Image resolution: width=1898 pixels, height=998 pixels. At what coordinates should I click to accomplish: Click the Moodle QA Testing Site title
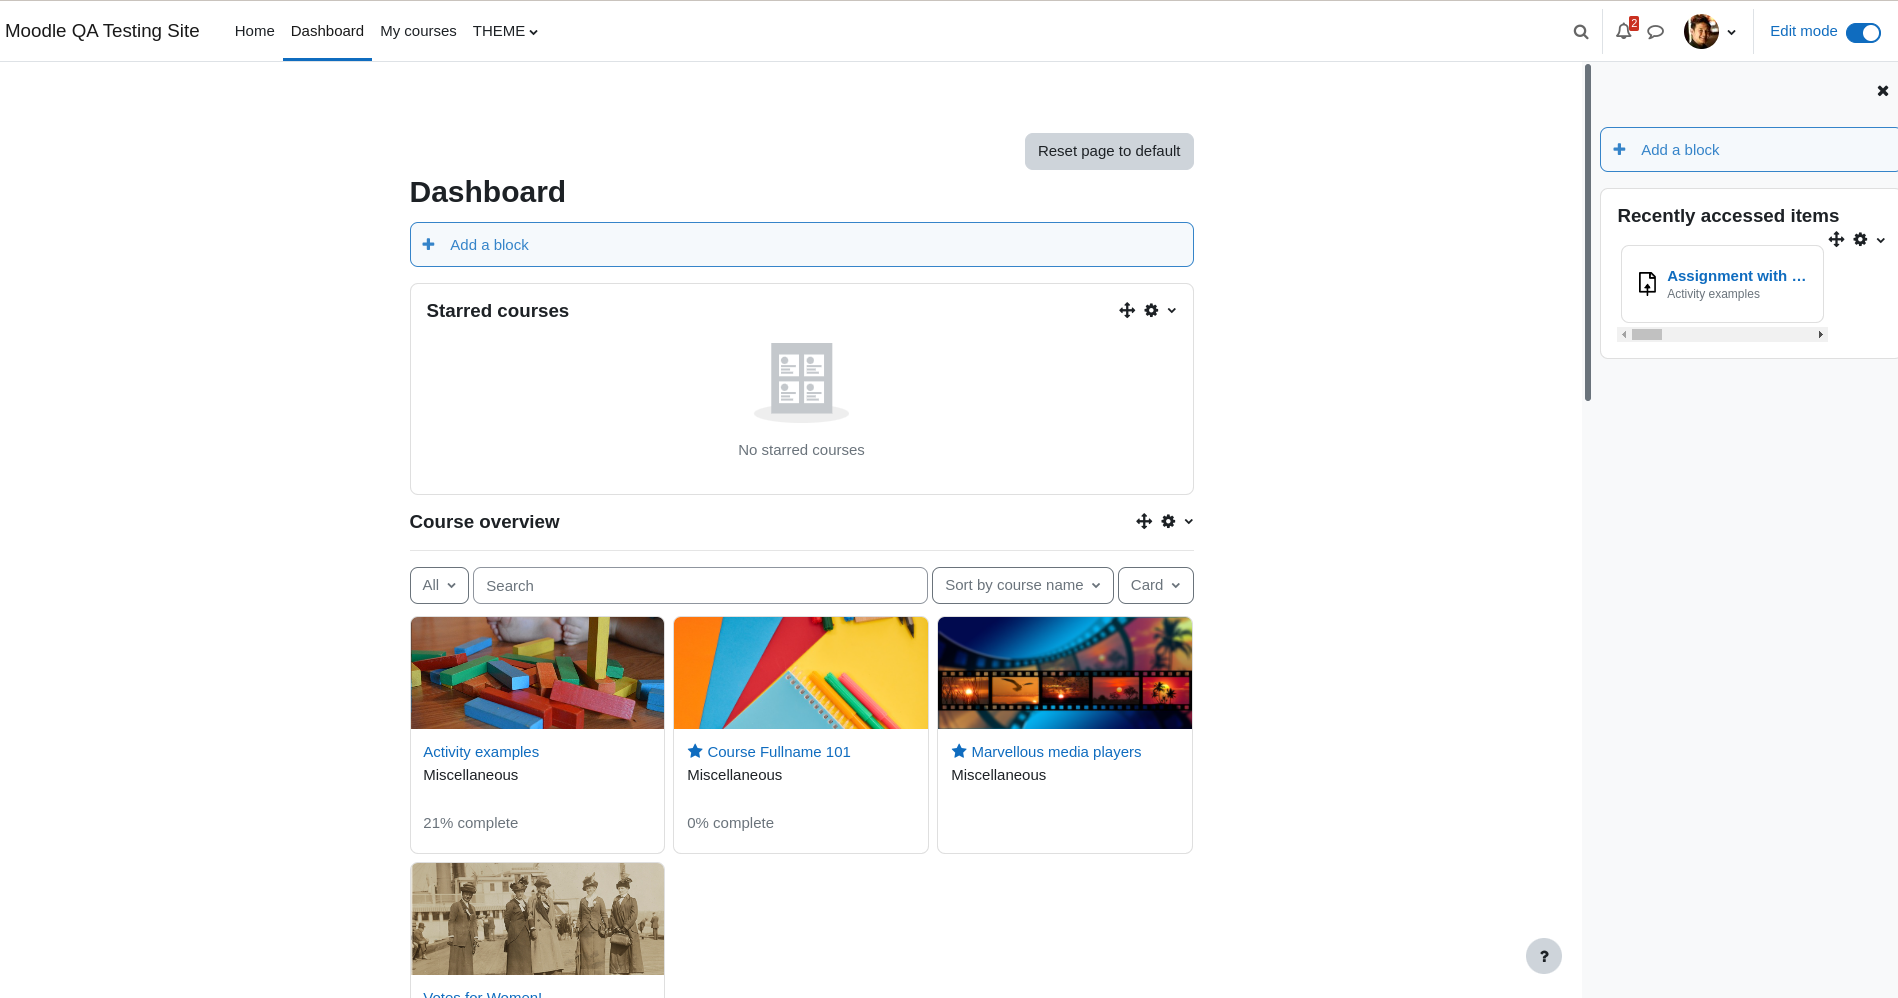point(102,31)
